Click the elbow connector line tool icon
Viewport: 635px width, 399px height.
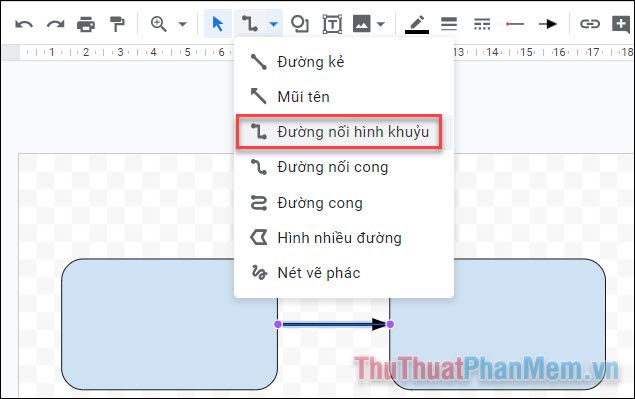(x=249, y=24)
